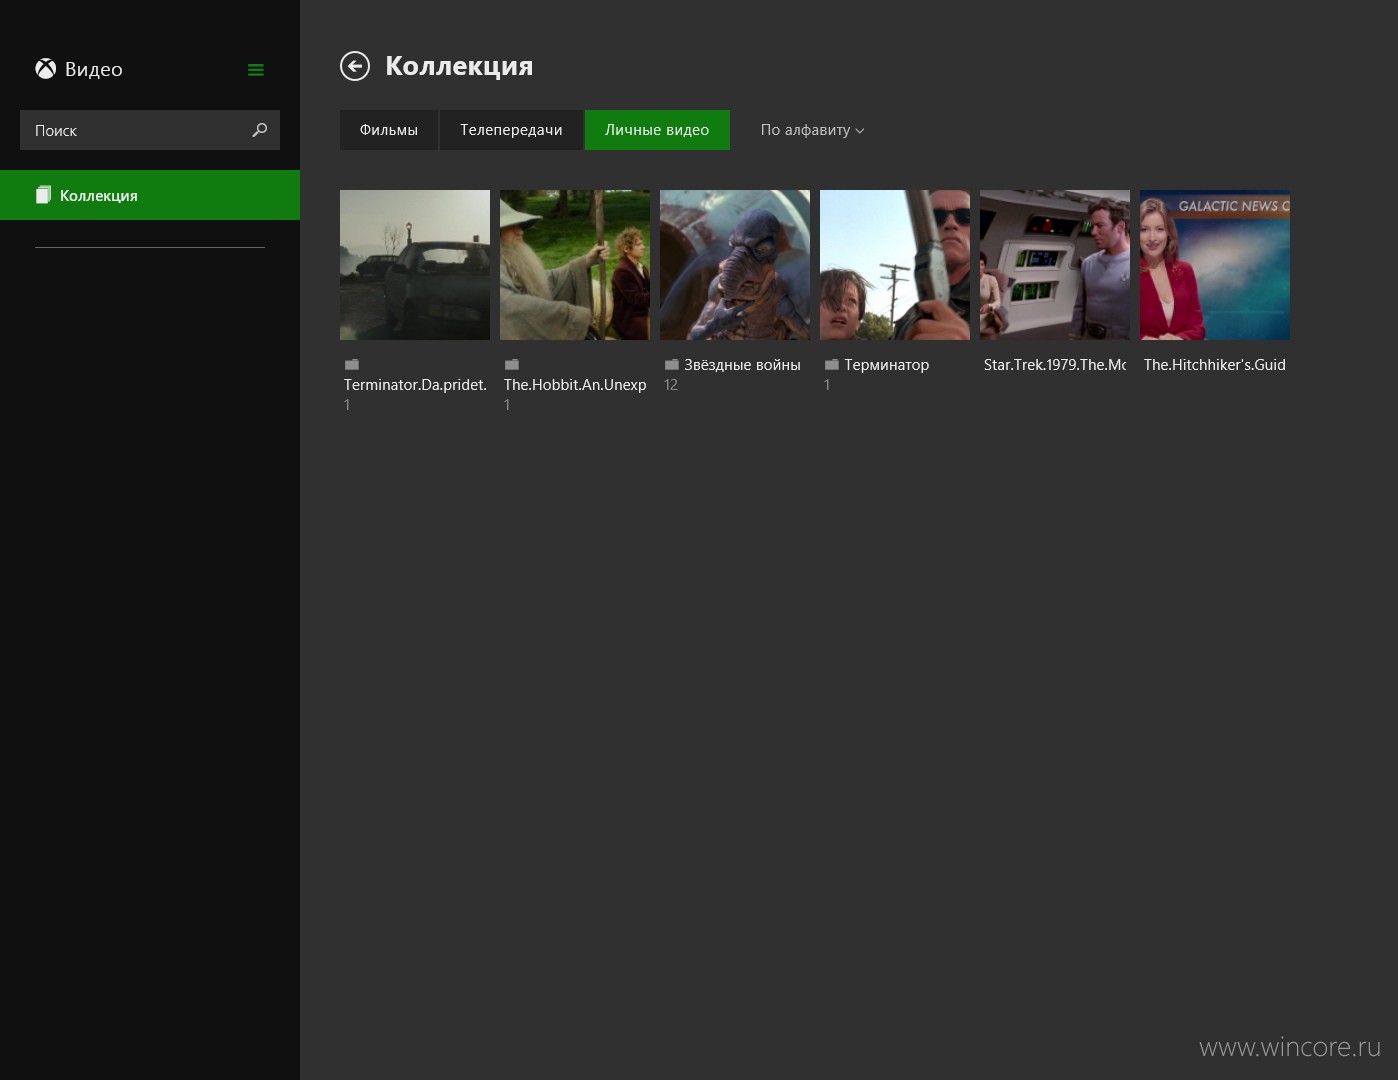
Task: Open the green hamburger menu icon
Action: (256, 70)
